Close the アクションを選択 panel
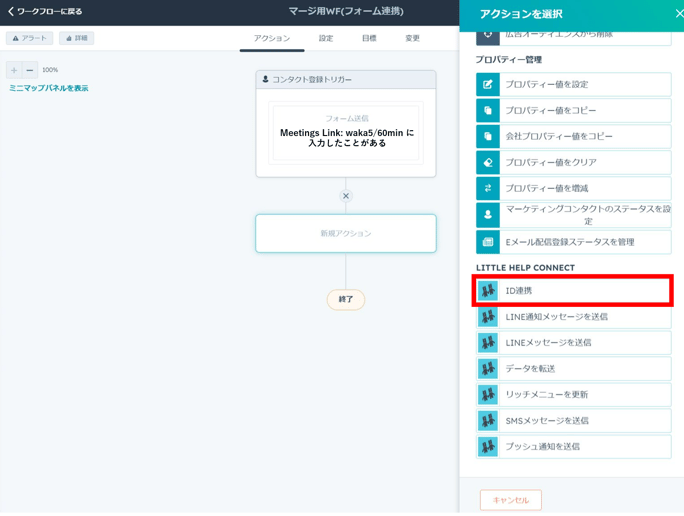Screen dimensions: 684x516 tap(678, 13)
